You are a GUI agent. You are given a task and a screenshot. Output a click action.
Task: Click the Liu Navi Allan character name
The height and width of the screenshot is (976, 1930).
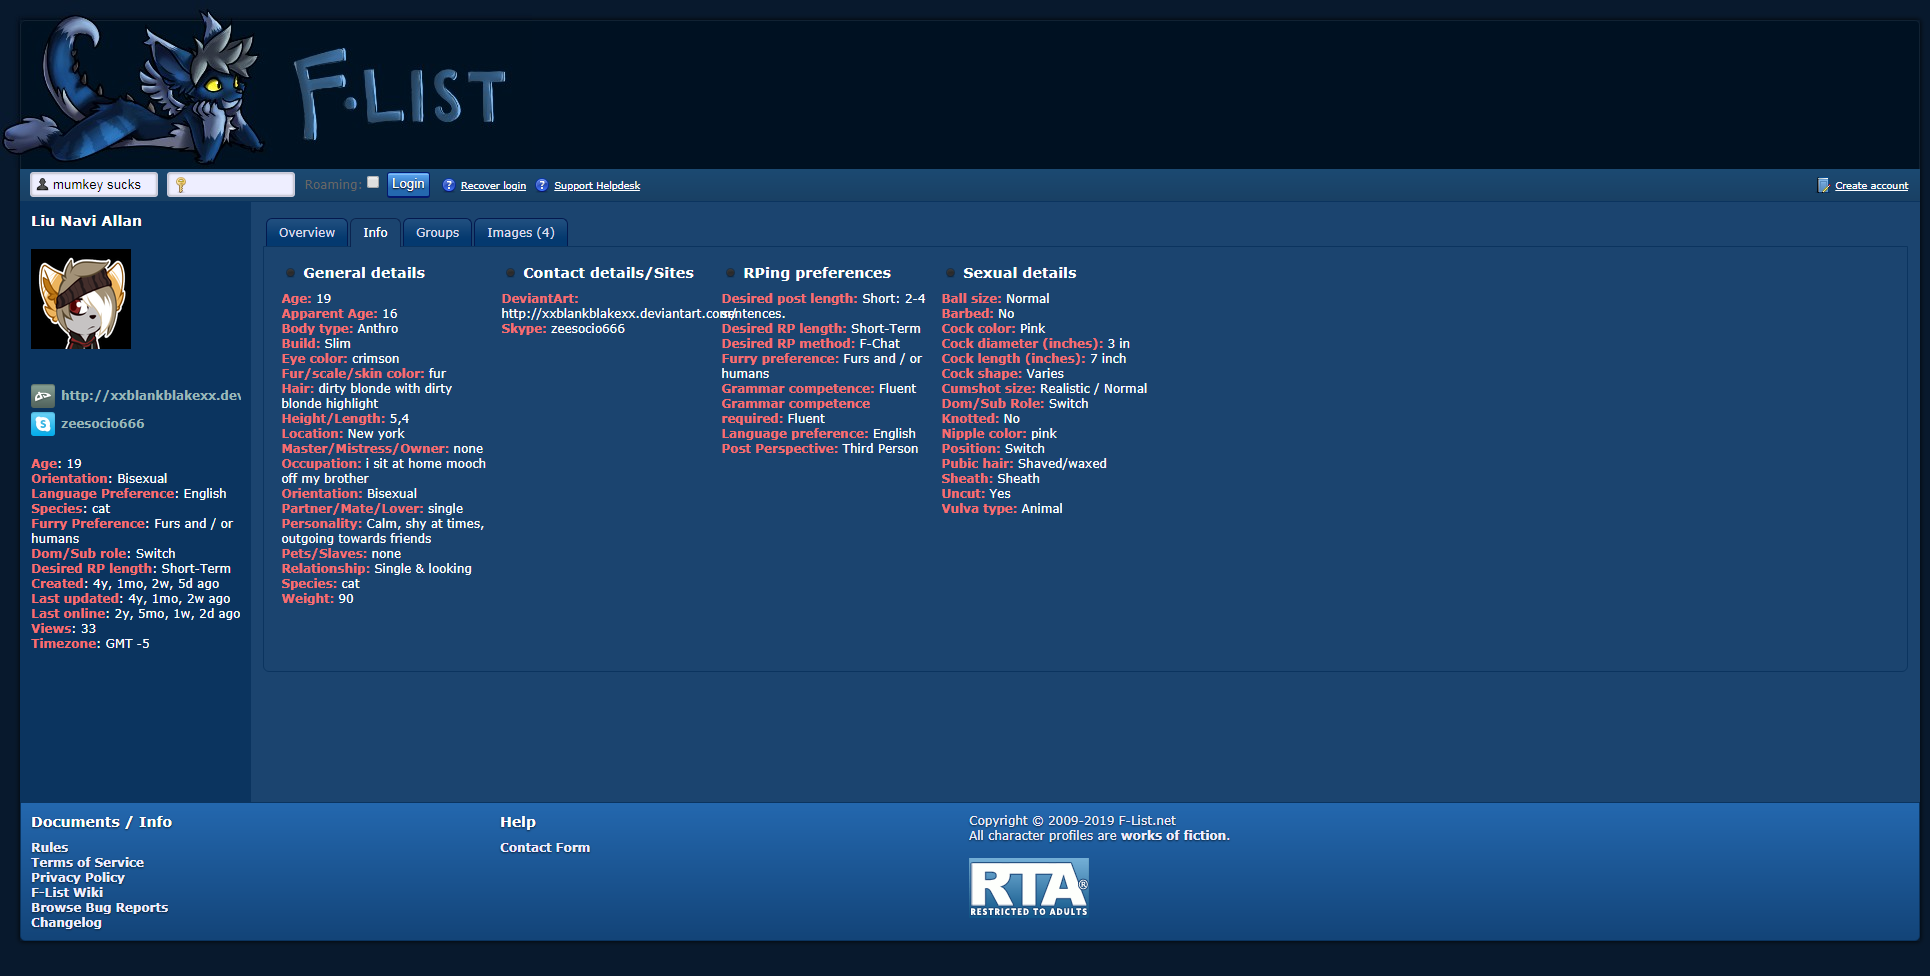click(86, 221)
